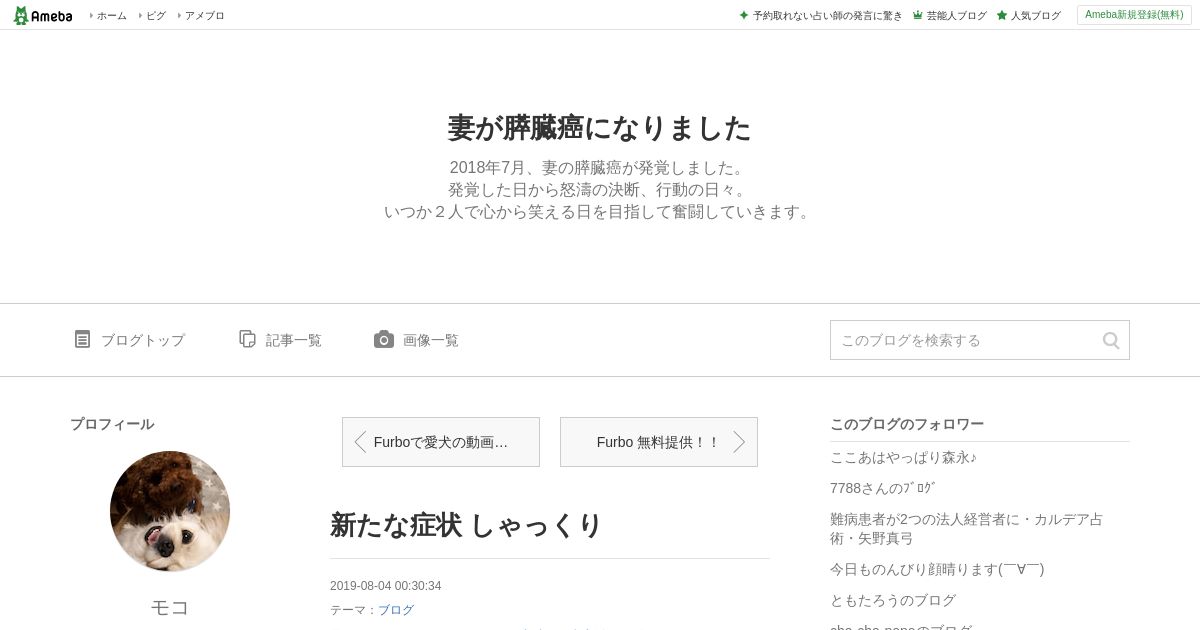Go to 記事一覧 tab
The height and width of the screenshot is (630, 1200).
coord(294,340)
